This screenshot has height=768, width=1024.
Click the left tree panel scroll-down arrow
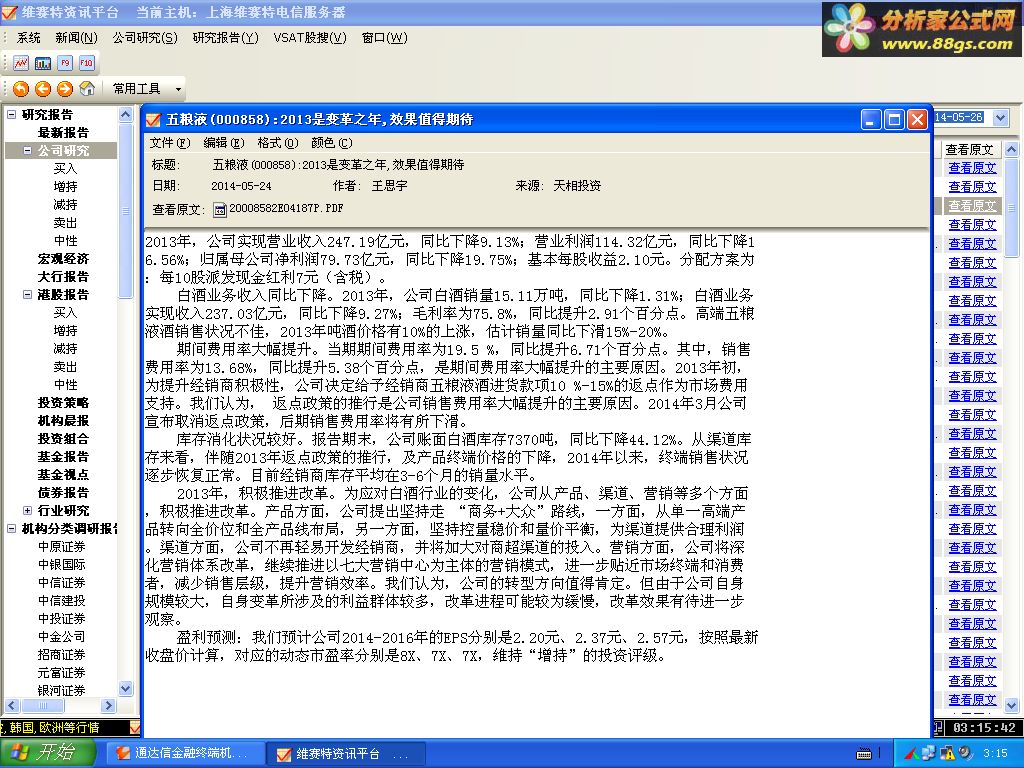125,688
